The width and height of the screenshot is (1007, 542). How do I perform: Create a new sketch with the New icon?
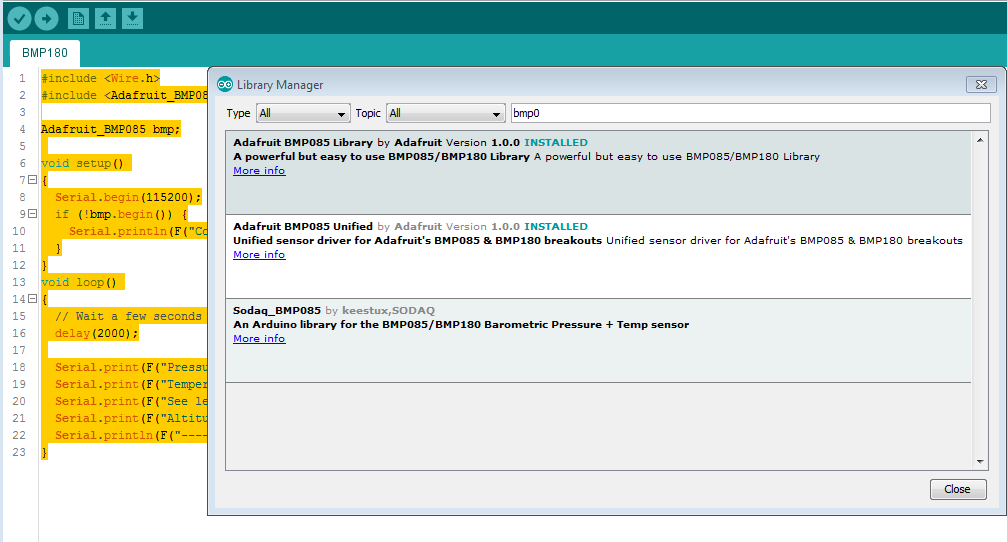pos(78,19)
